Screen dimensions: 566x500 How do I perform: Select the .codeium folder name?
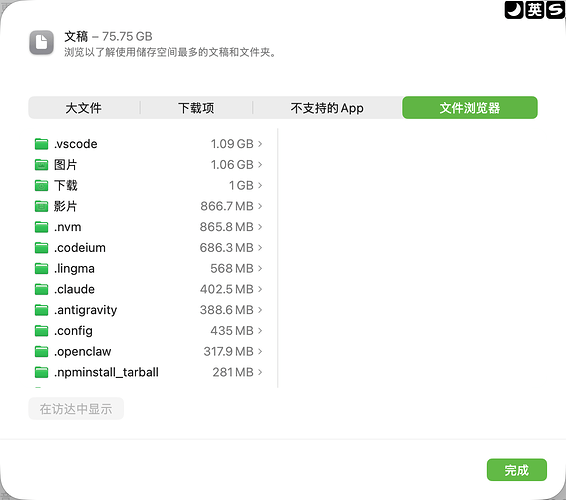pos(80,248)
